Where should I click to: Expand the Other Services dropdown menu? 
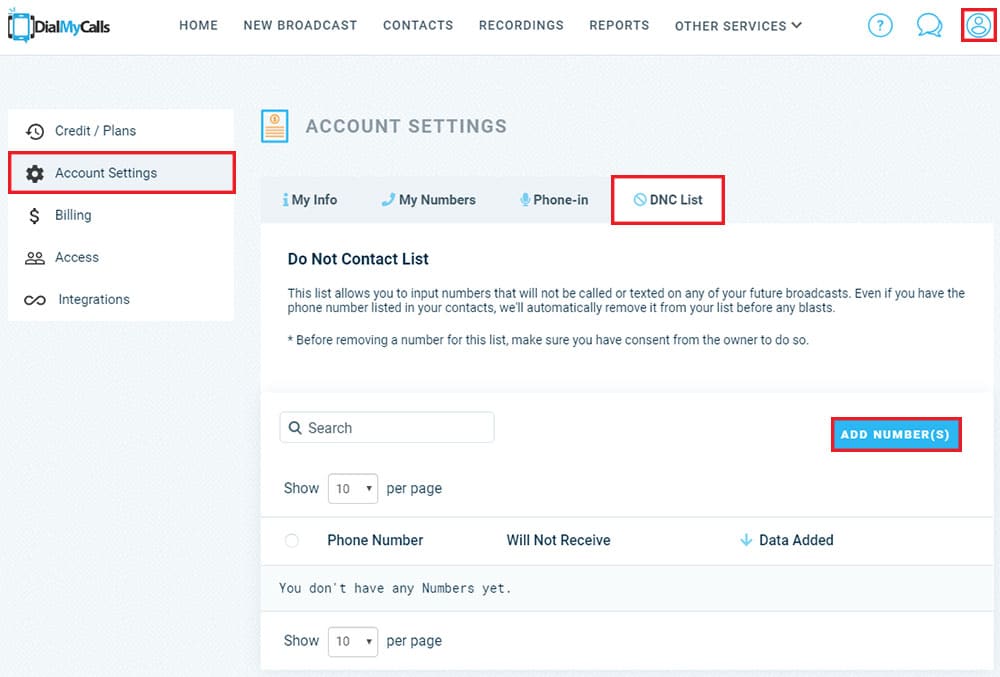coord(738,26)
